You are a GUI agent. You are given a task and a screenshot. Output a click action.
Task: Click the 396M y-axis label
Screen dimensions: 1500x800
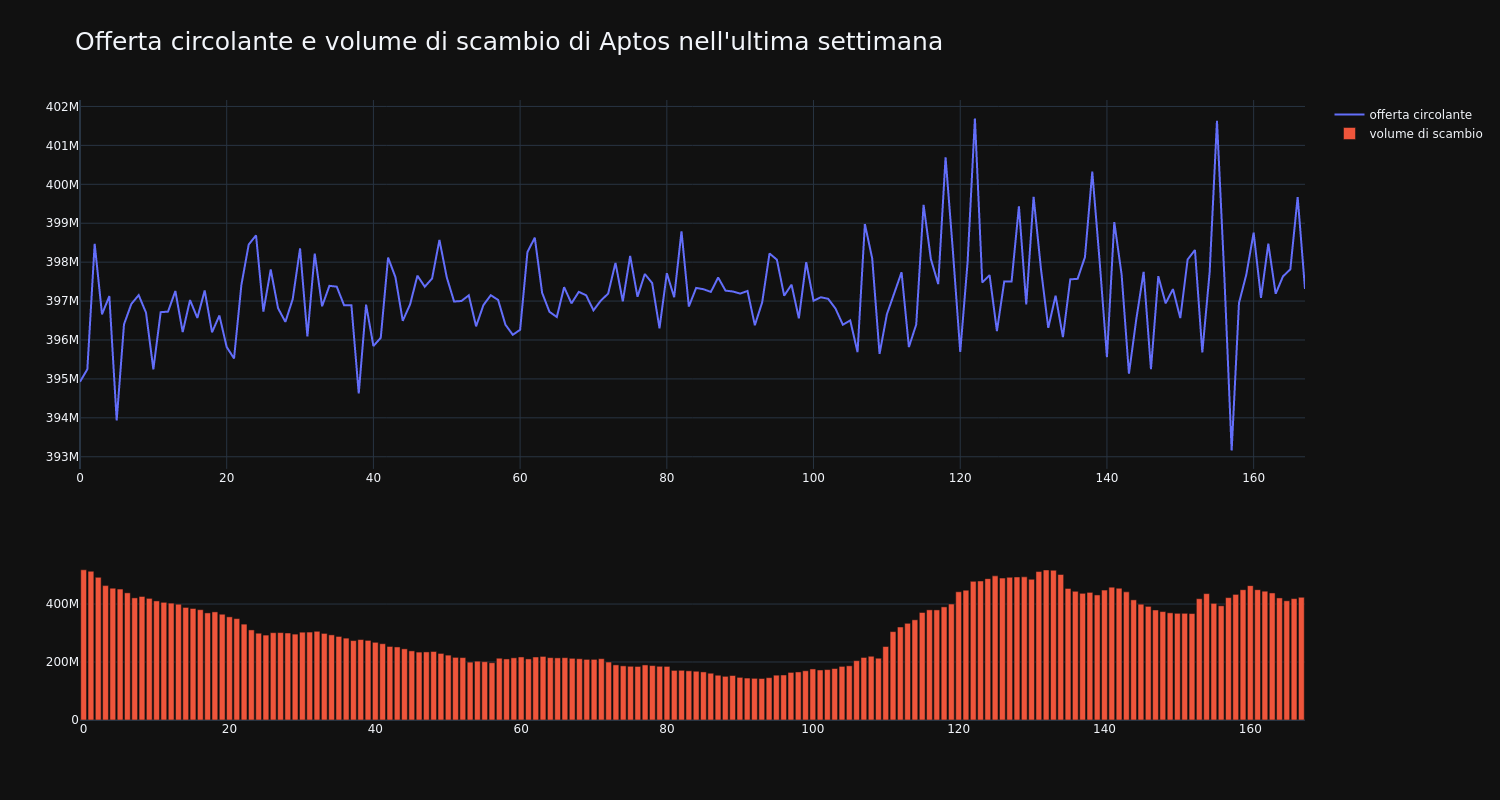(62, 340)
